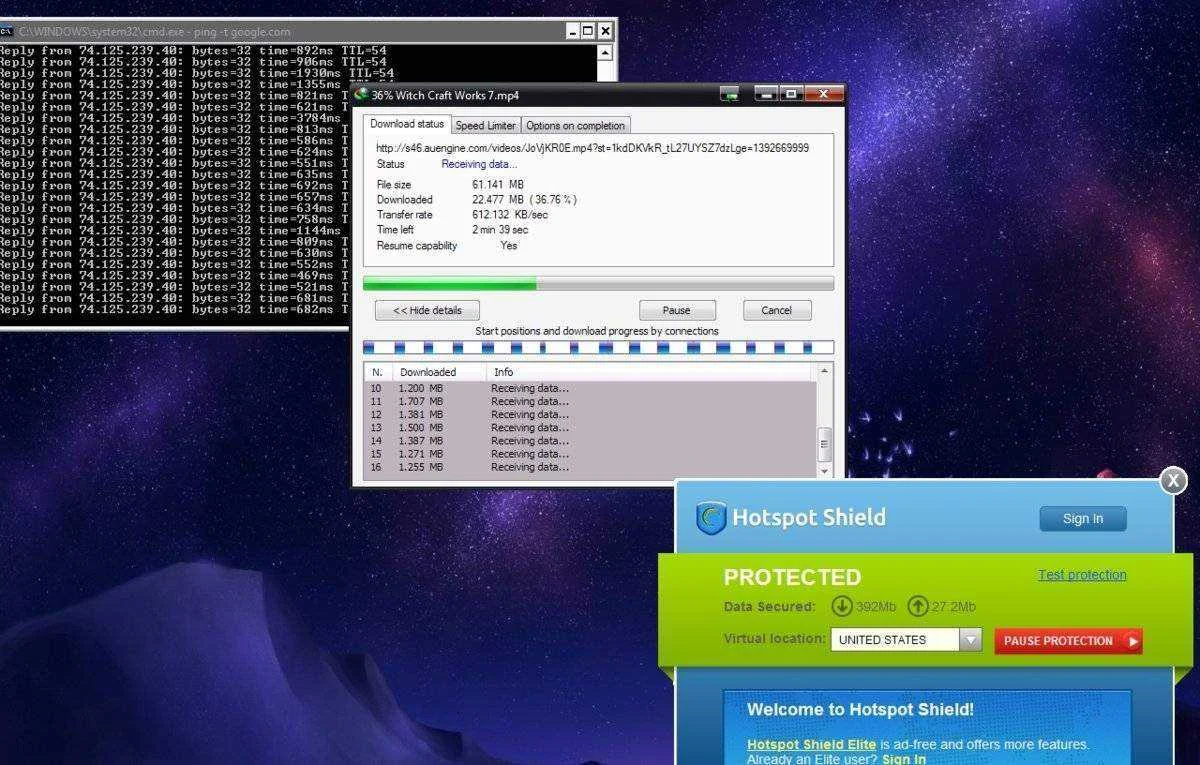This screenshot has width=1200, height=765.
Task: Click the connections progress segments bar
Action: coord(598,348)
